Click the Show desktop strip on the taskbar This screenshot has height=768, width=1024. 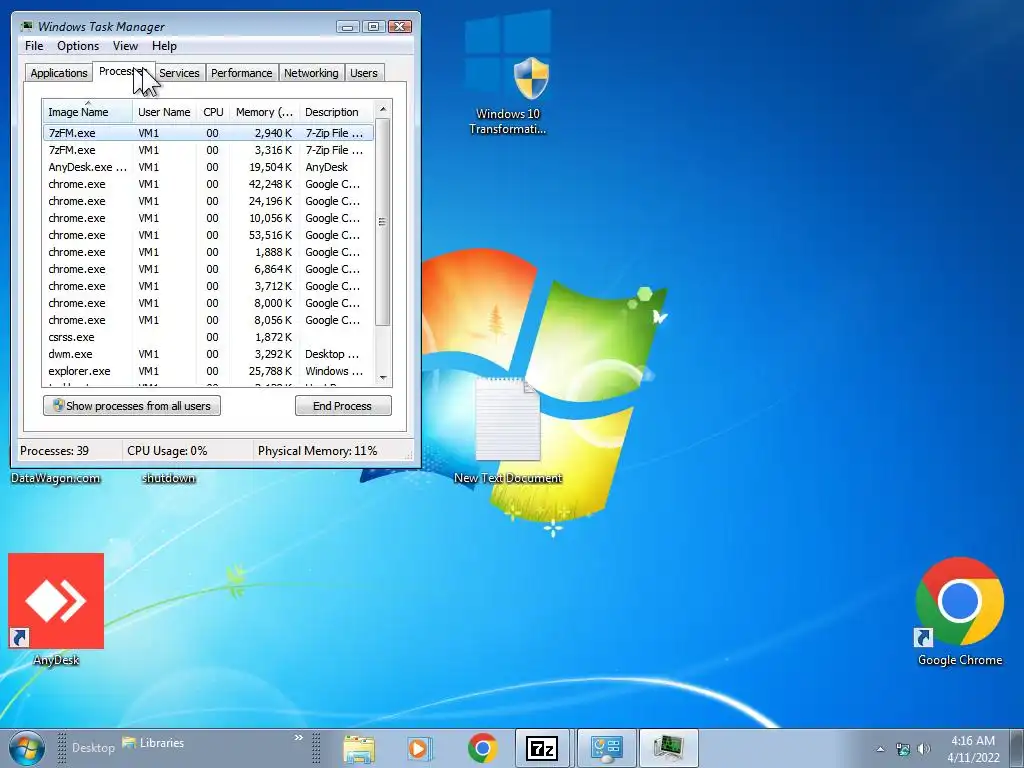(1017, 748)
